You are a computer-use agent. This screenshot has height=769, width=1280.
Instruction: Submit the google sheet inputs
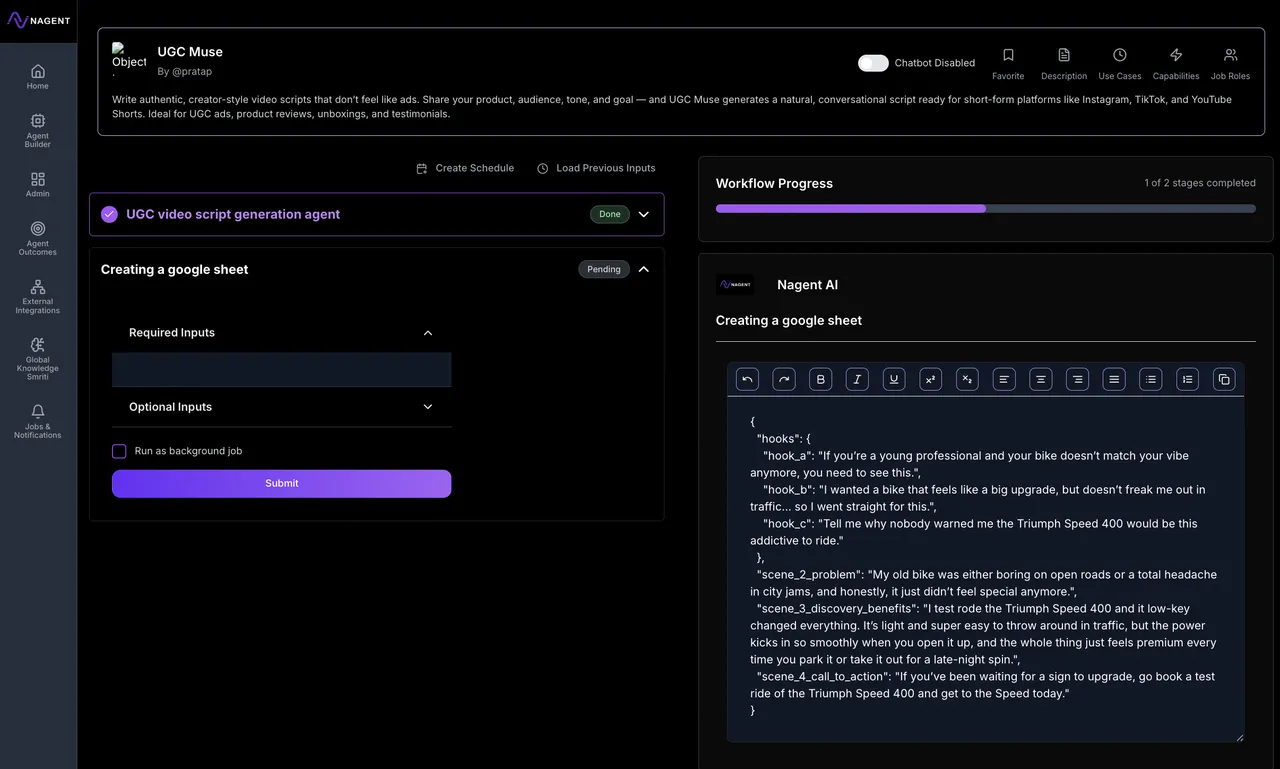(x=281, y=484)
